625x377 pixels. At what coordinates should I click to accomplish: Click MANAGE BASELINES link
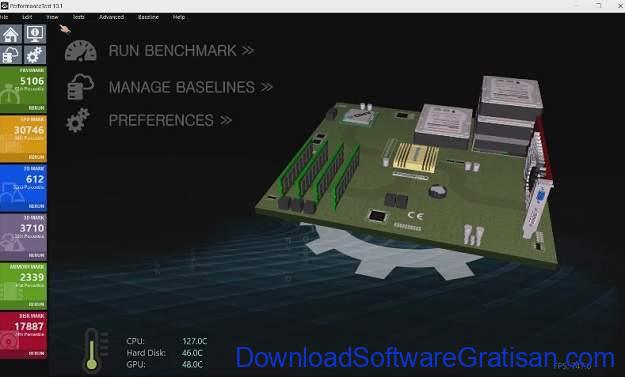[191, 87]
